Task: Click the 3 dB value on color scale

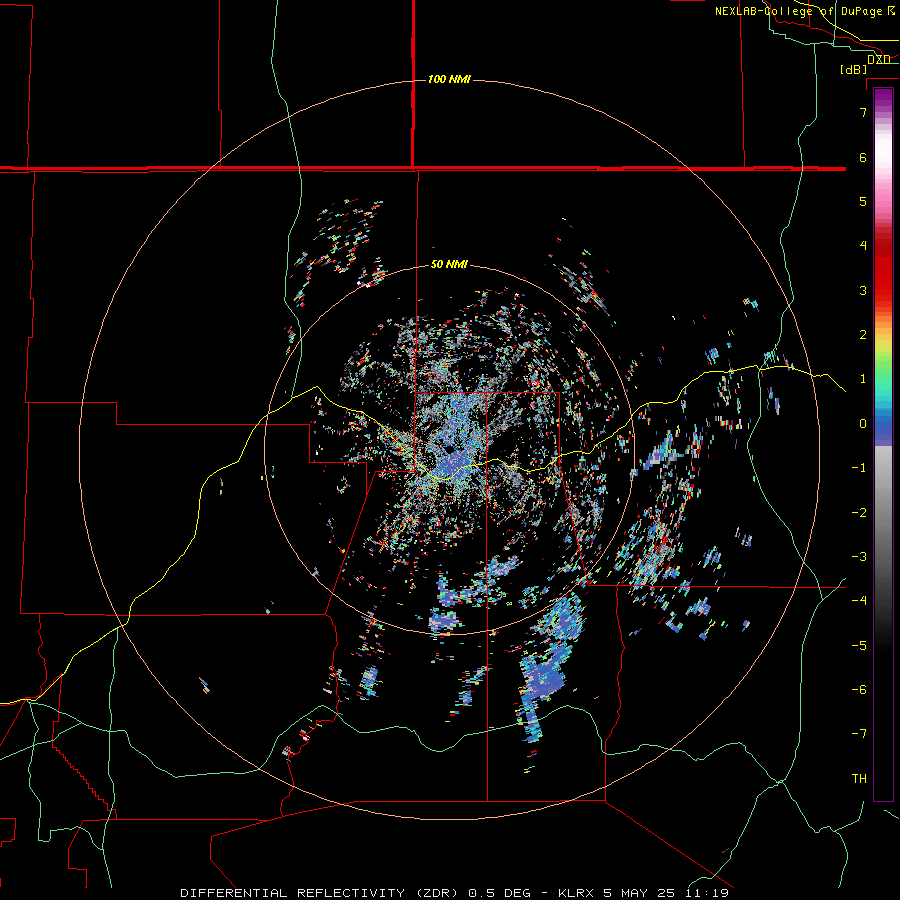Action: (x=863, y=290)
